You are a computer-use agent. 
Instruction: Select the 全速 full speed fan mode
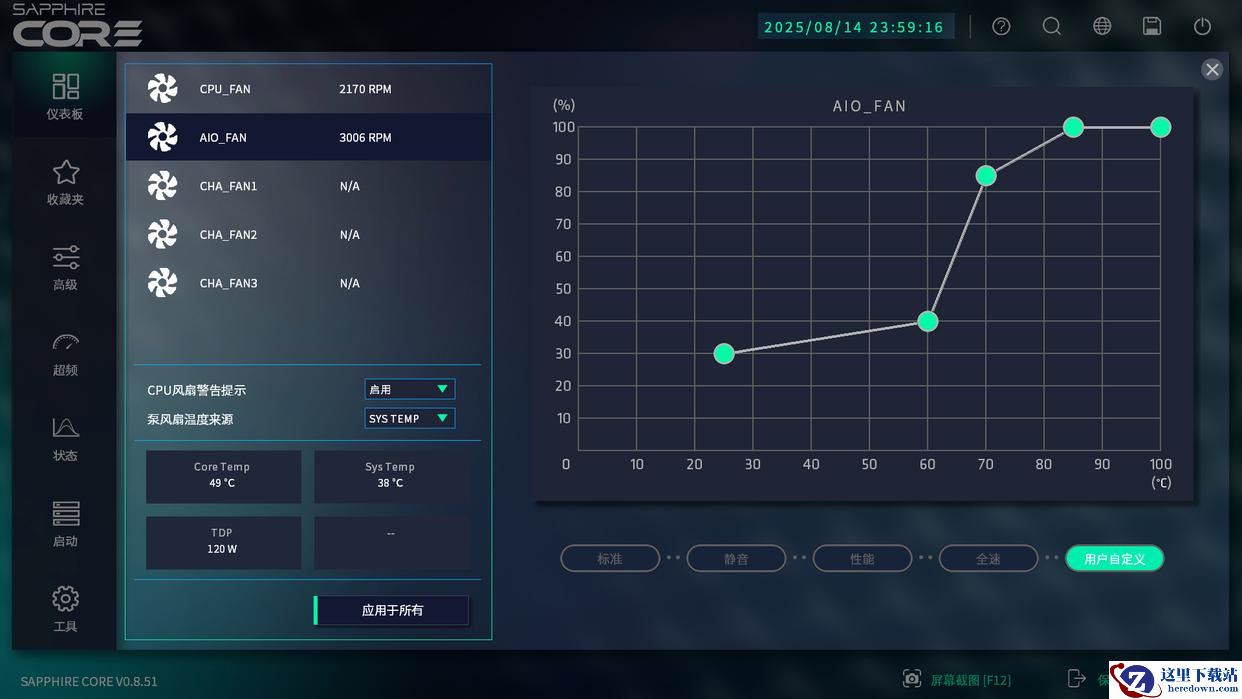click(988, 558)
